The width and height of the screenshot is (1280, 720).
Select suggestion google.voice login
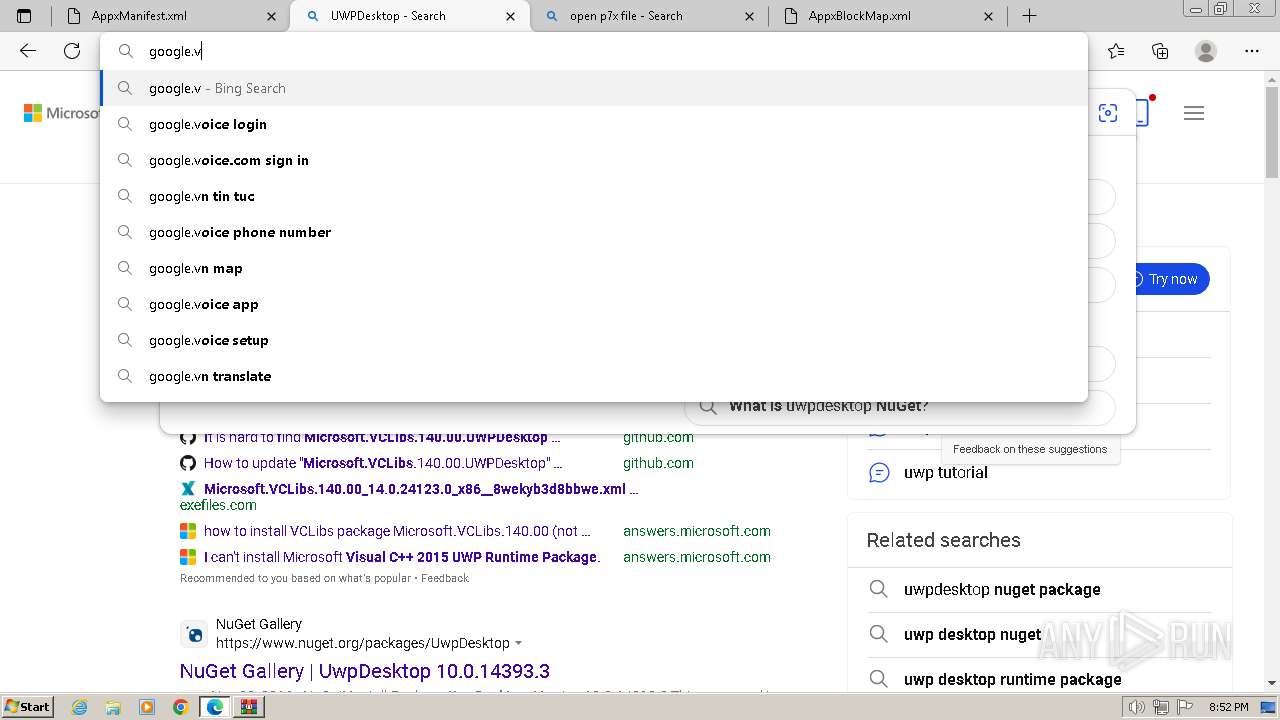coord(594,124)
